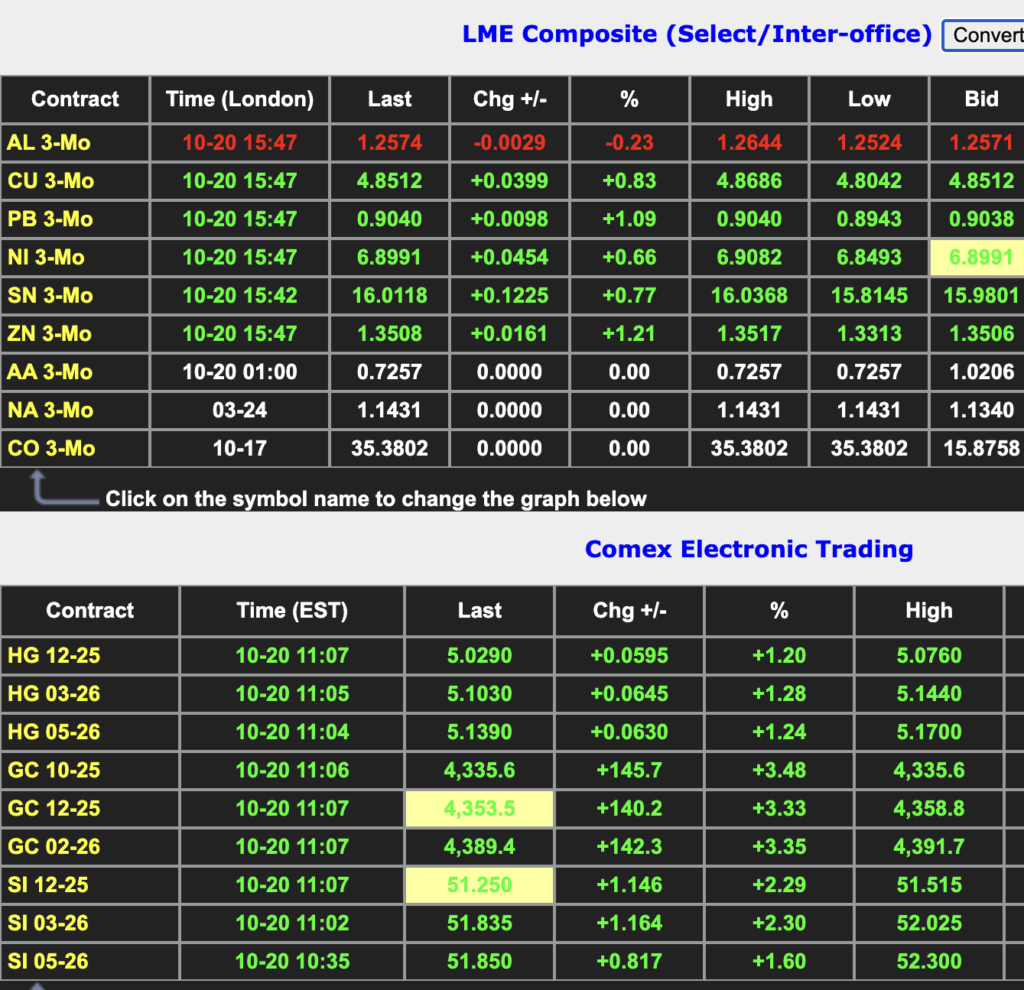This screenshot has height=990, width=1024.
Task: Click the highlighted 4,353.5 last price cell
Action: 480,808
